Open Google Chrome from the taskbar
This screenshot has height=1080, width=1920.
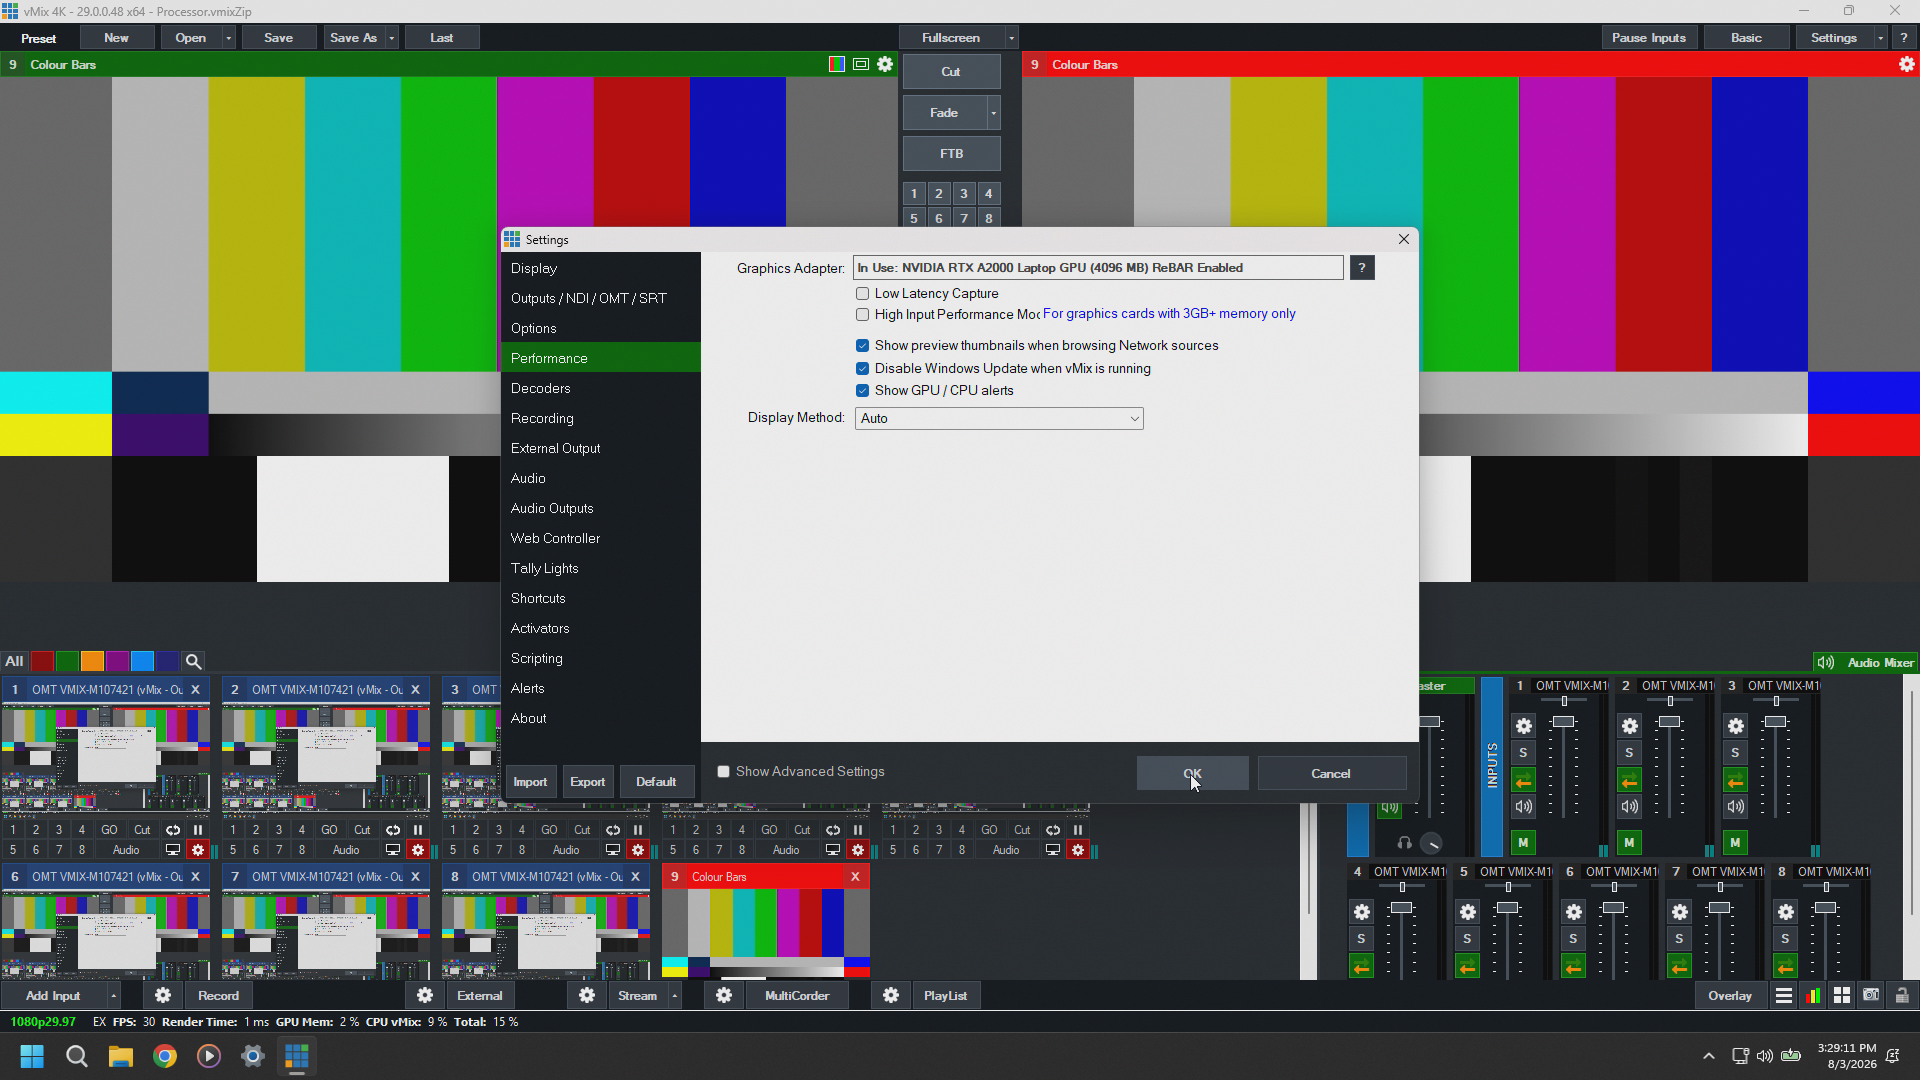(165, 1056)
